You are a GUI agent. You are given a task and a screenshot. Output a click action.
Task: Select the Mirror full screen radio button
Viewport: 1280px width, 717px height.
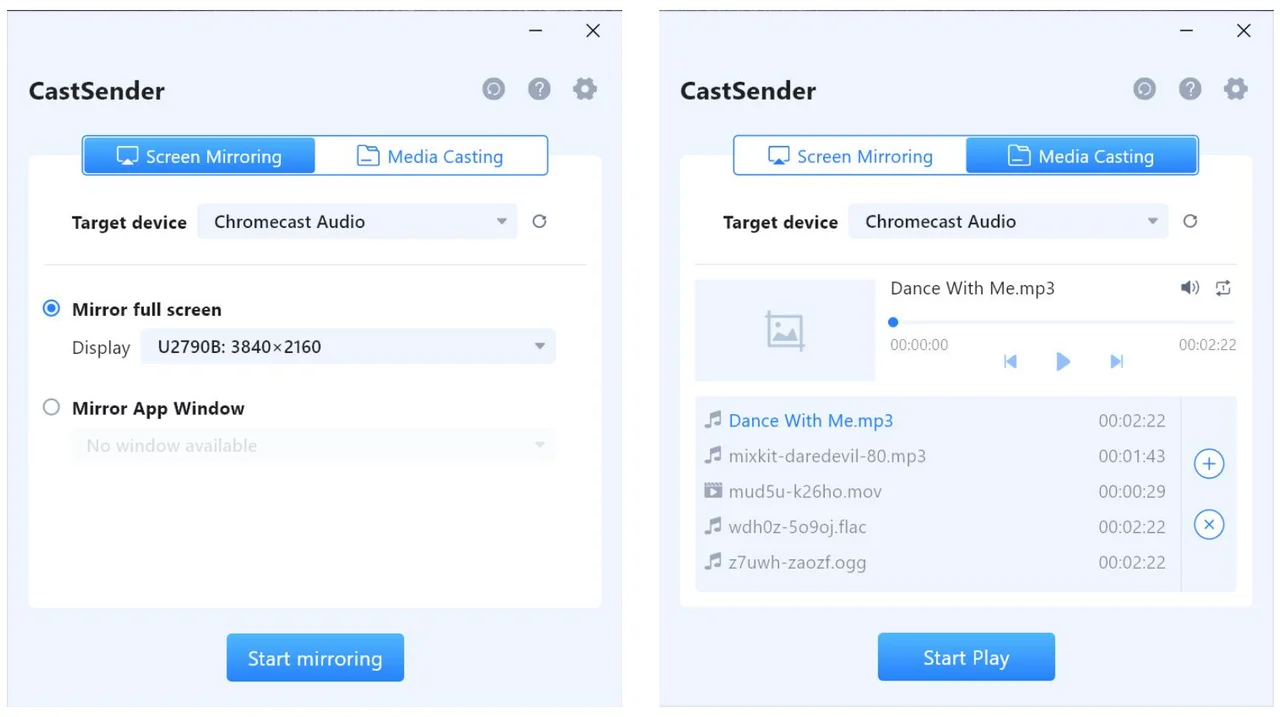pos(52,309)
